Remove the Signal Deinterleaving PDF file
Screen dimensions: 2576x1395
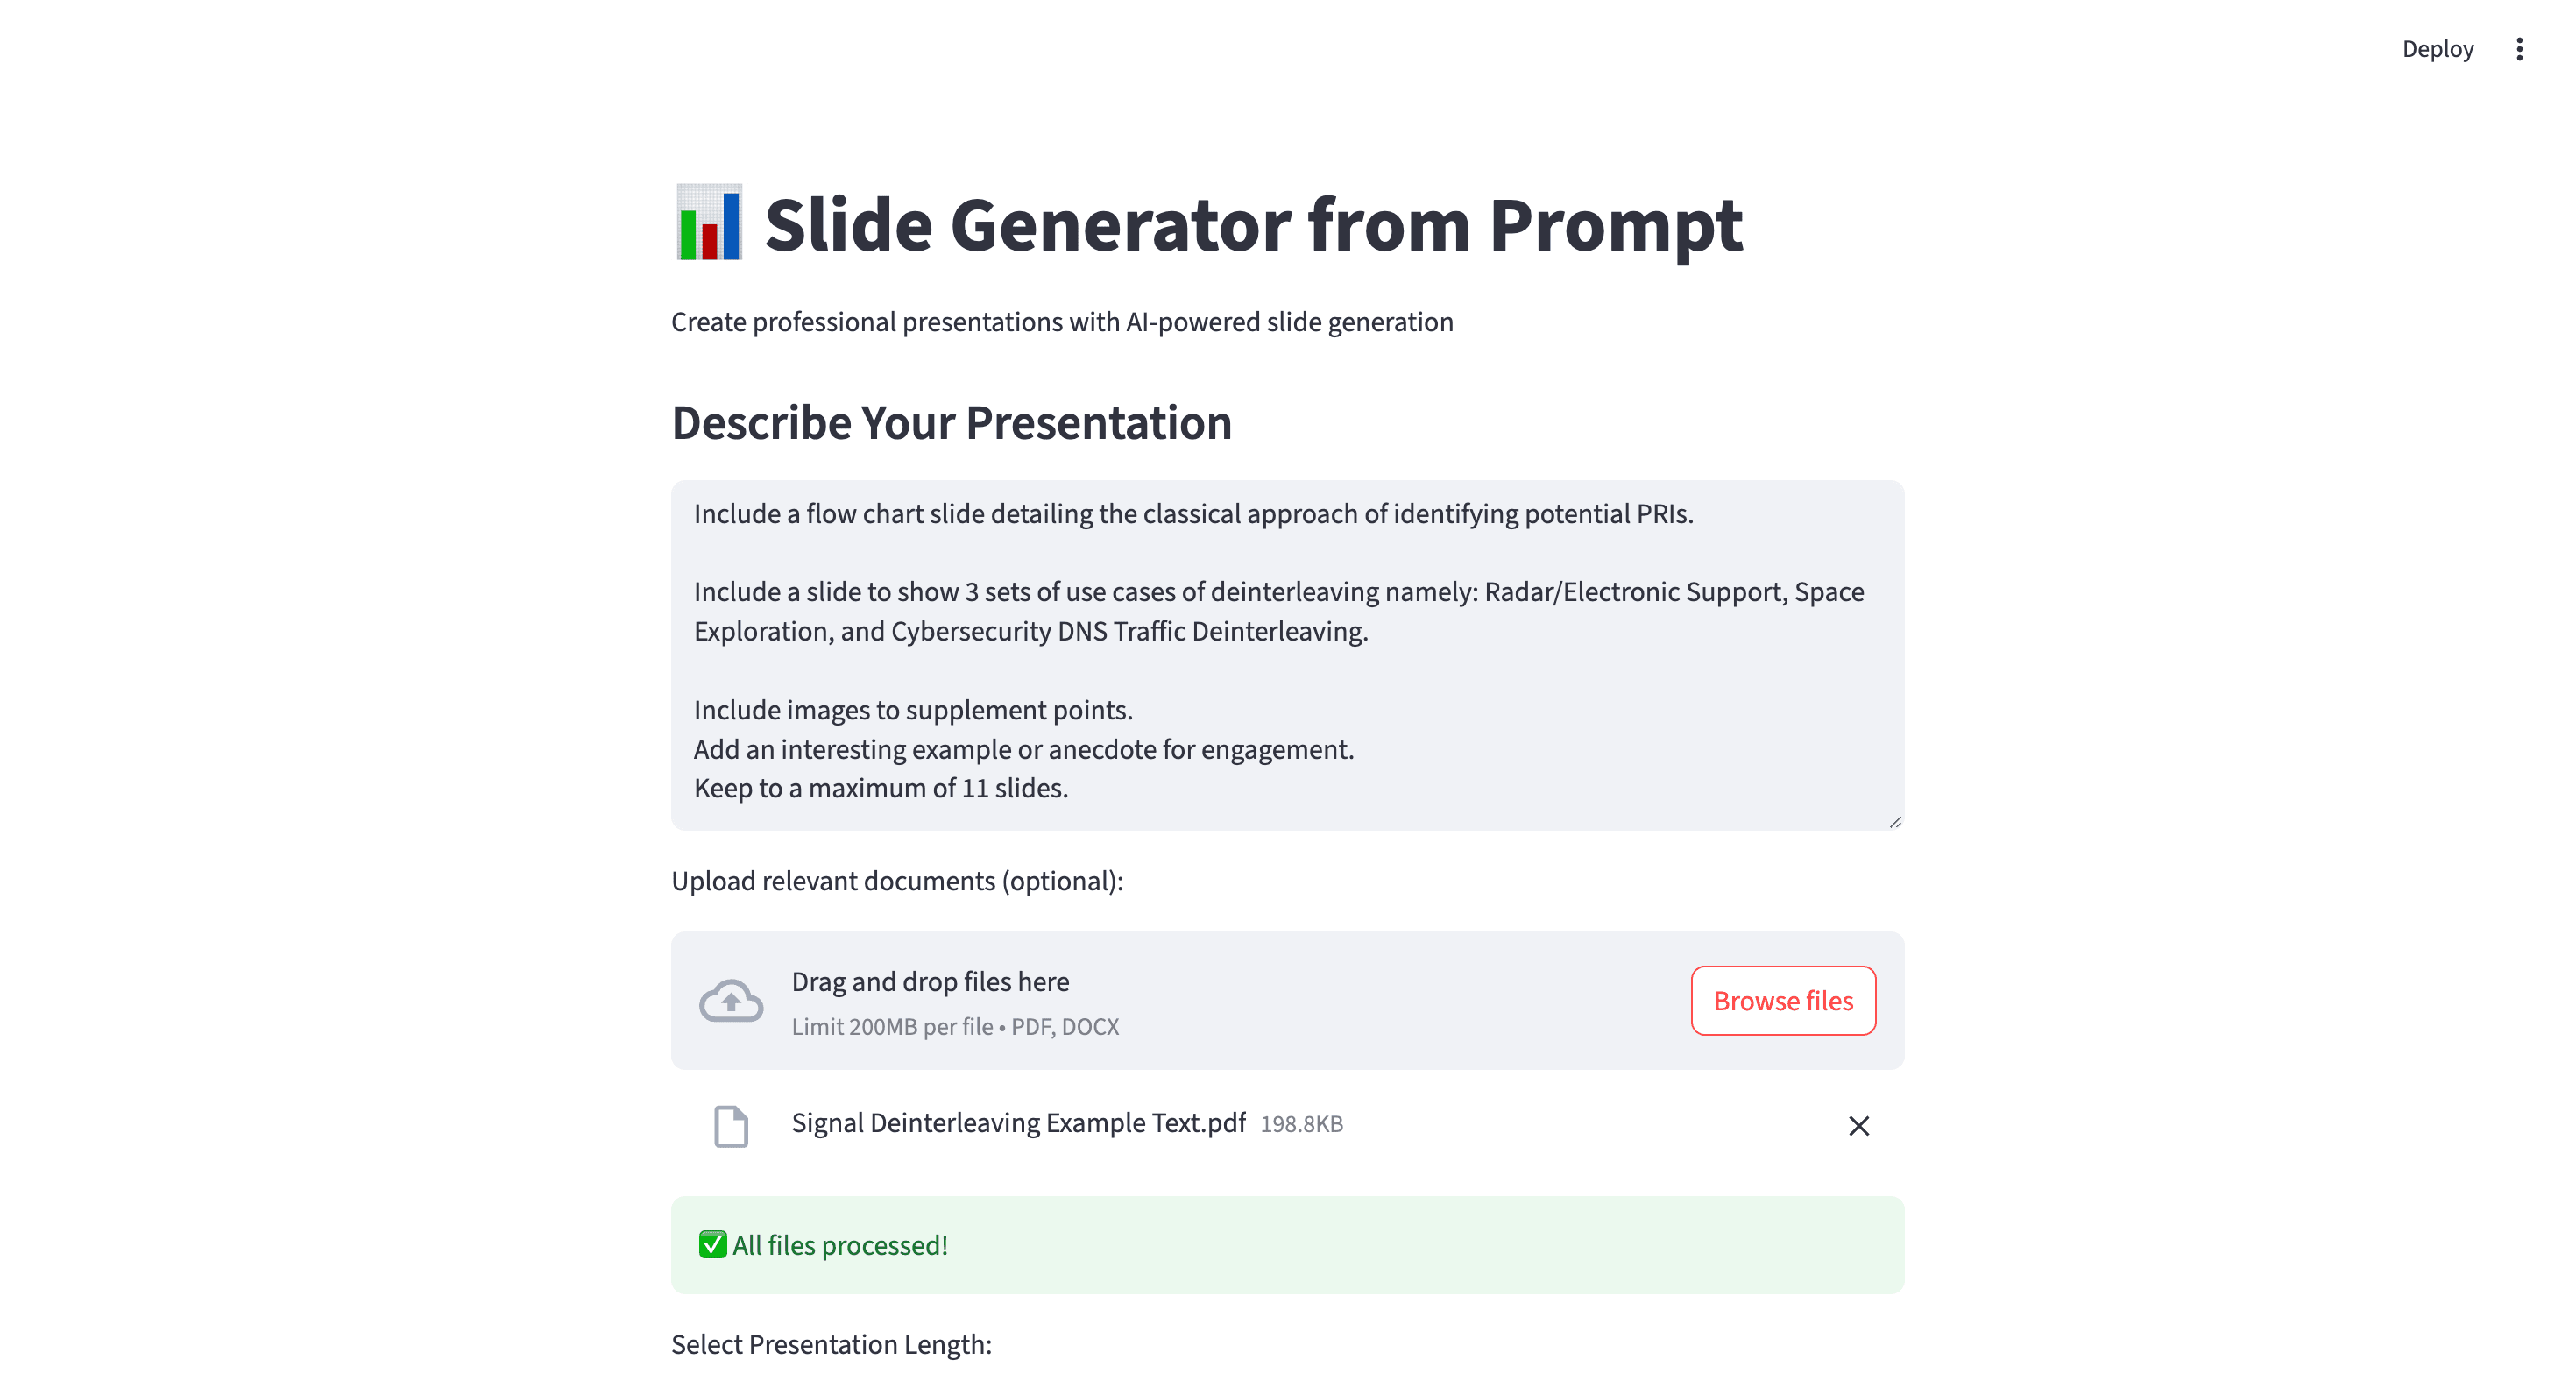(x=1858, y=1126)
